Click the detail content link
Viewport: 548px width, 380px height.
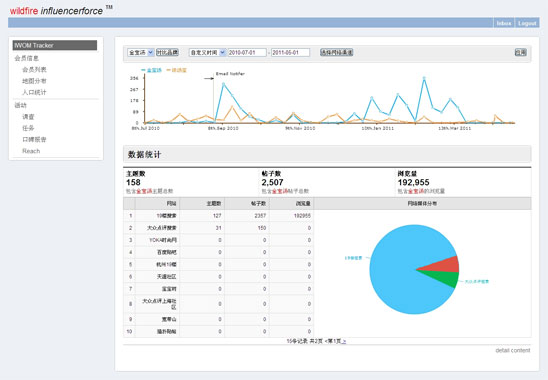click(x=513, y=350)
